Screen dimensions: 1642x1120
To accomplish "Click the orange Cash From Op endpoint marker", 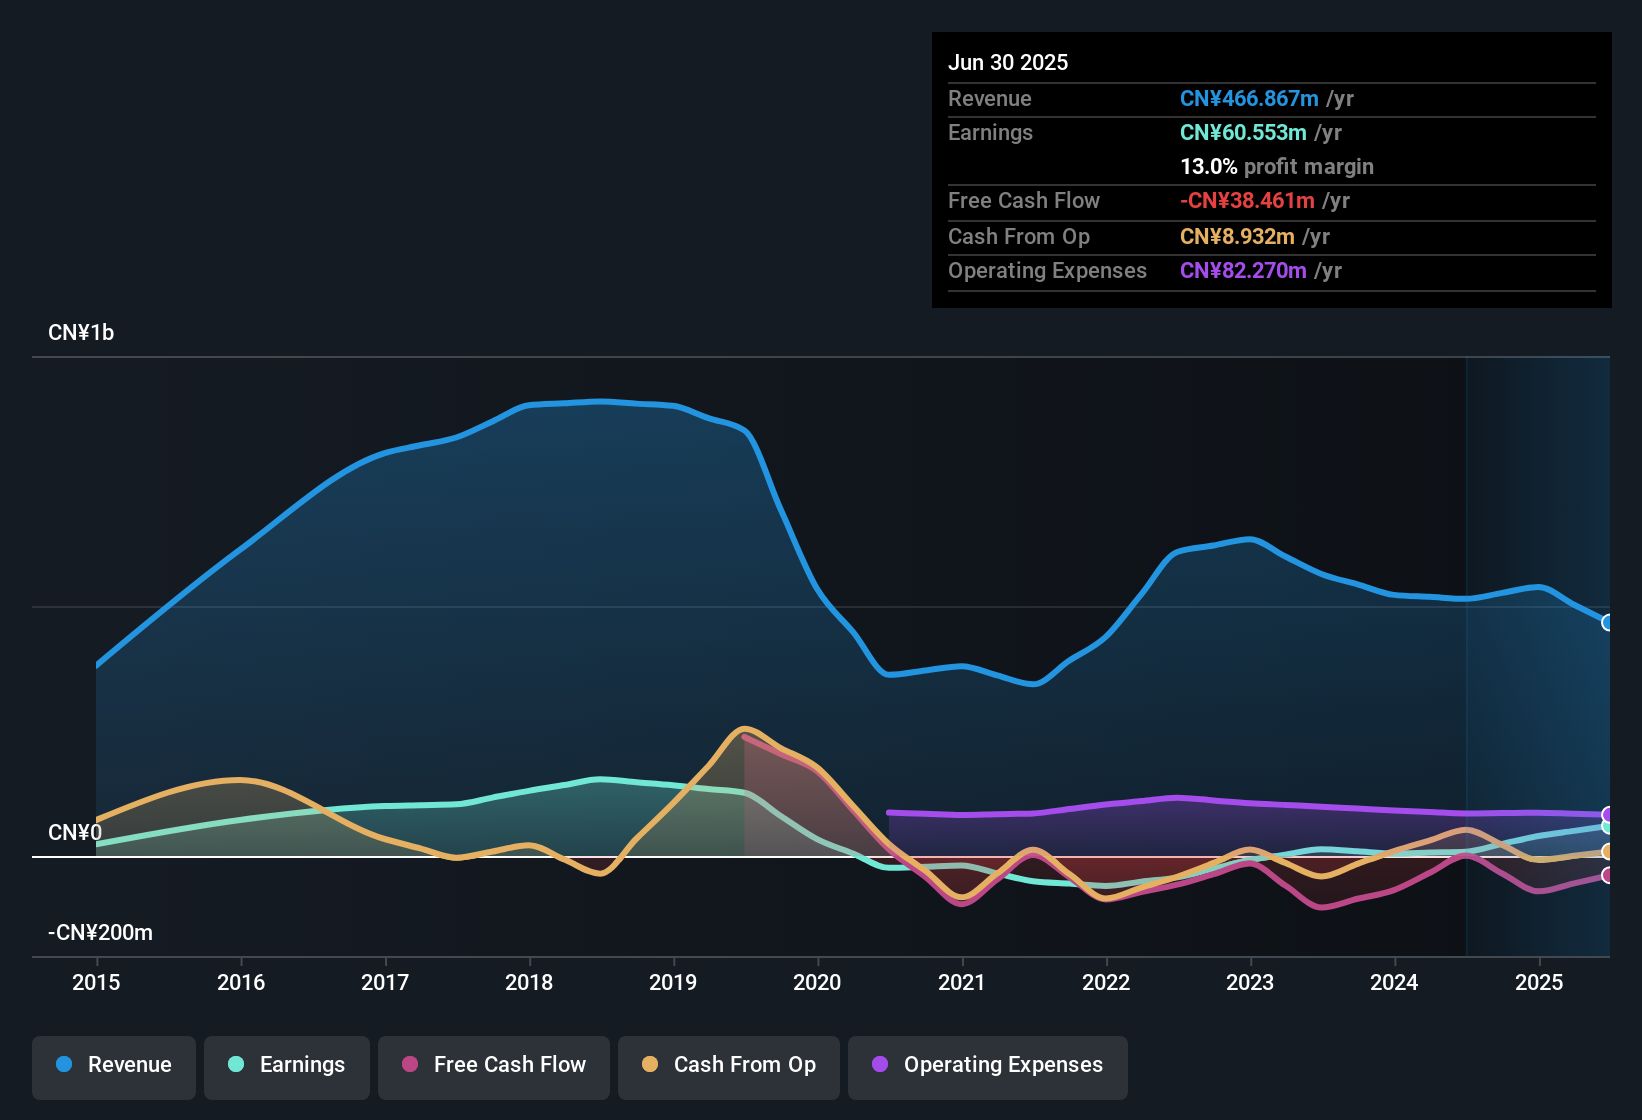I will point(1608,853).
